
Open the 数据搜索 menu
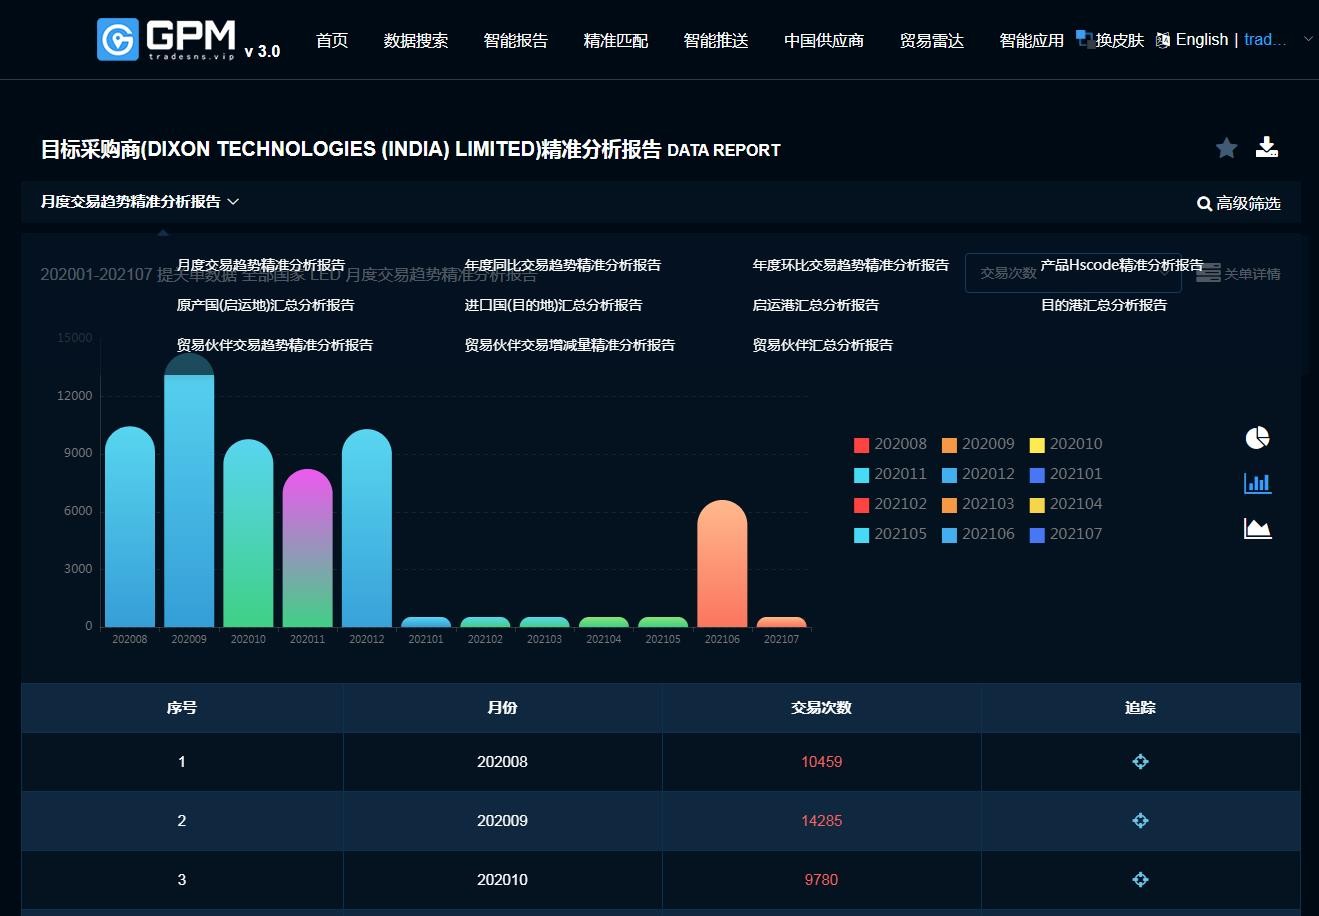[416, 40]
